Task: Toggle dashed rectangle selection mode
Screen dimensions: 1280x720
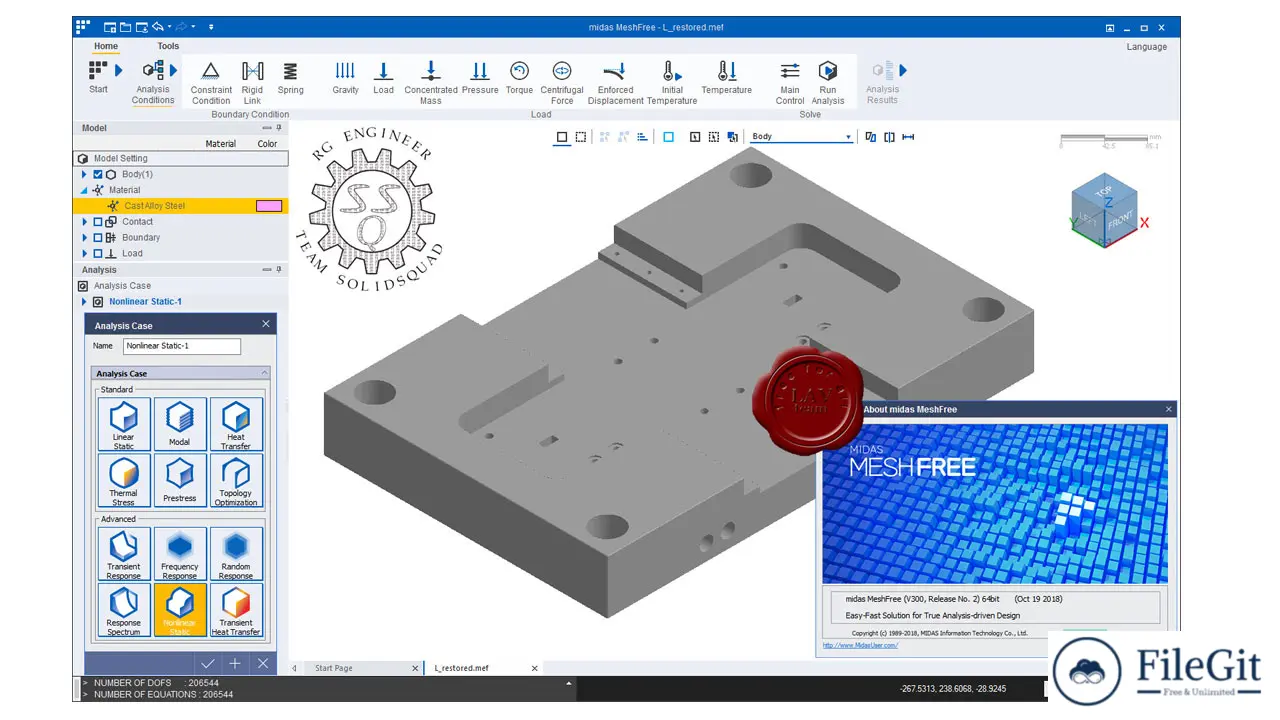Action: pyautogui.click(x=581, y=137)
